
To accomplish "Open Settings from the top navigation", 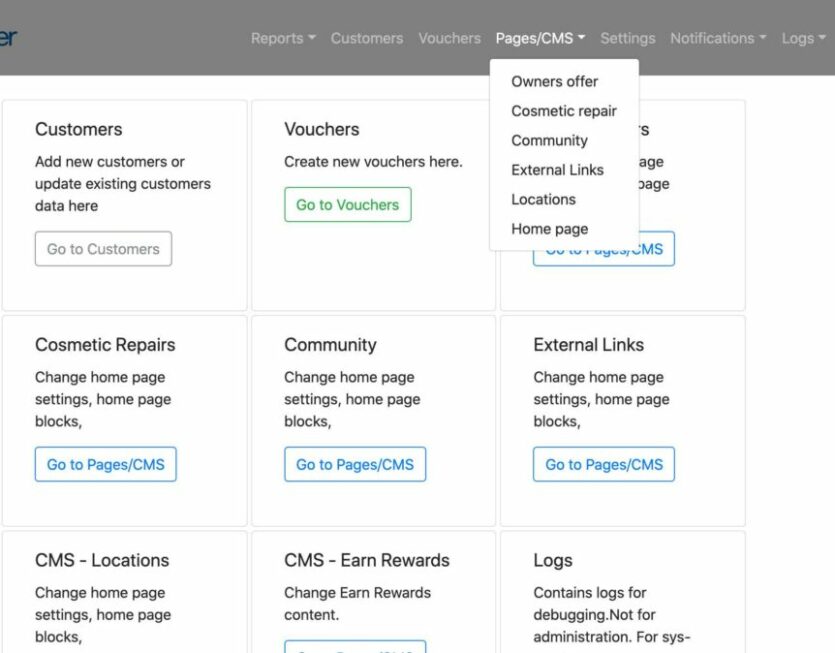I will 627,38.
